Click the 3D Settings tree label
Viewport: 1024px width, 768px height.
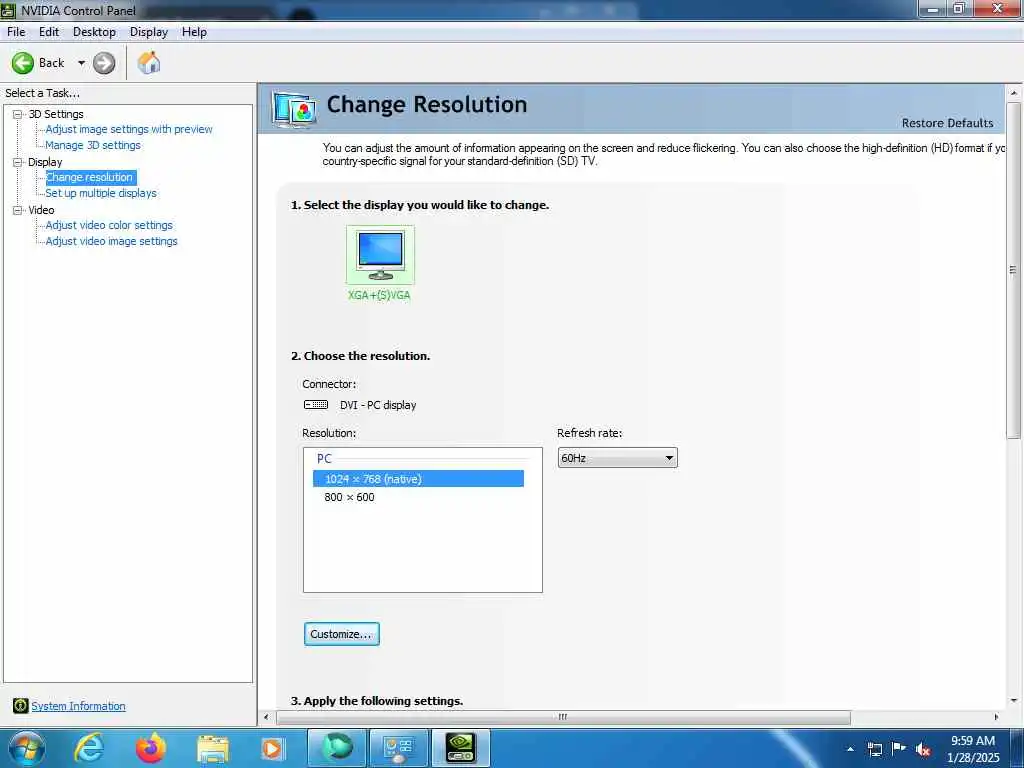click(x=56, y=114)
